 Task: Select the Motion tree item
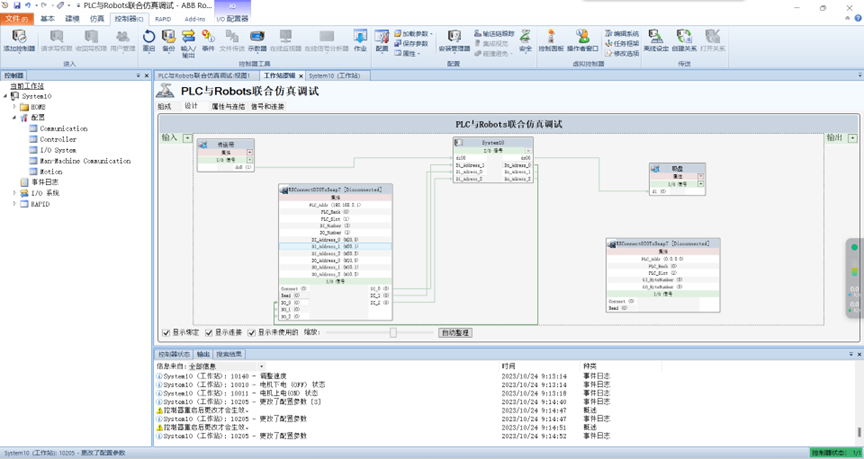51,172
